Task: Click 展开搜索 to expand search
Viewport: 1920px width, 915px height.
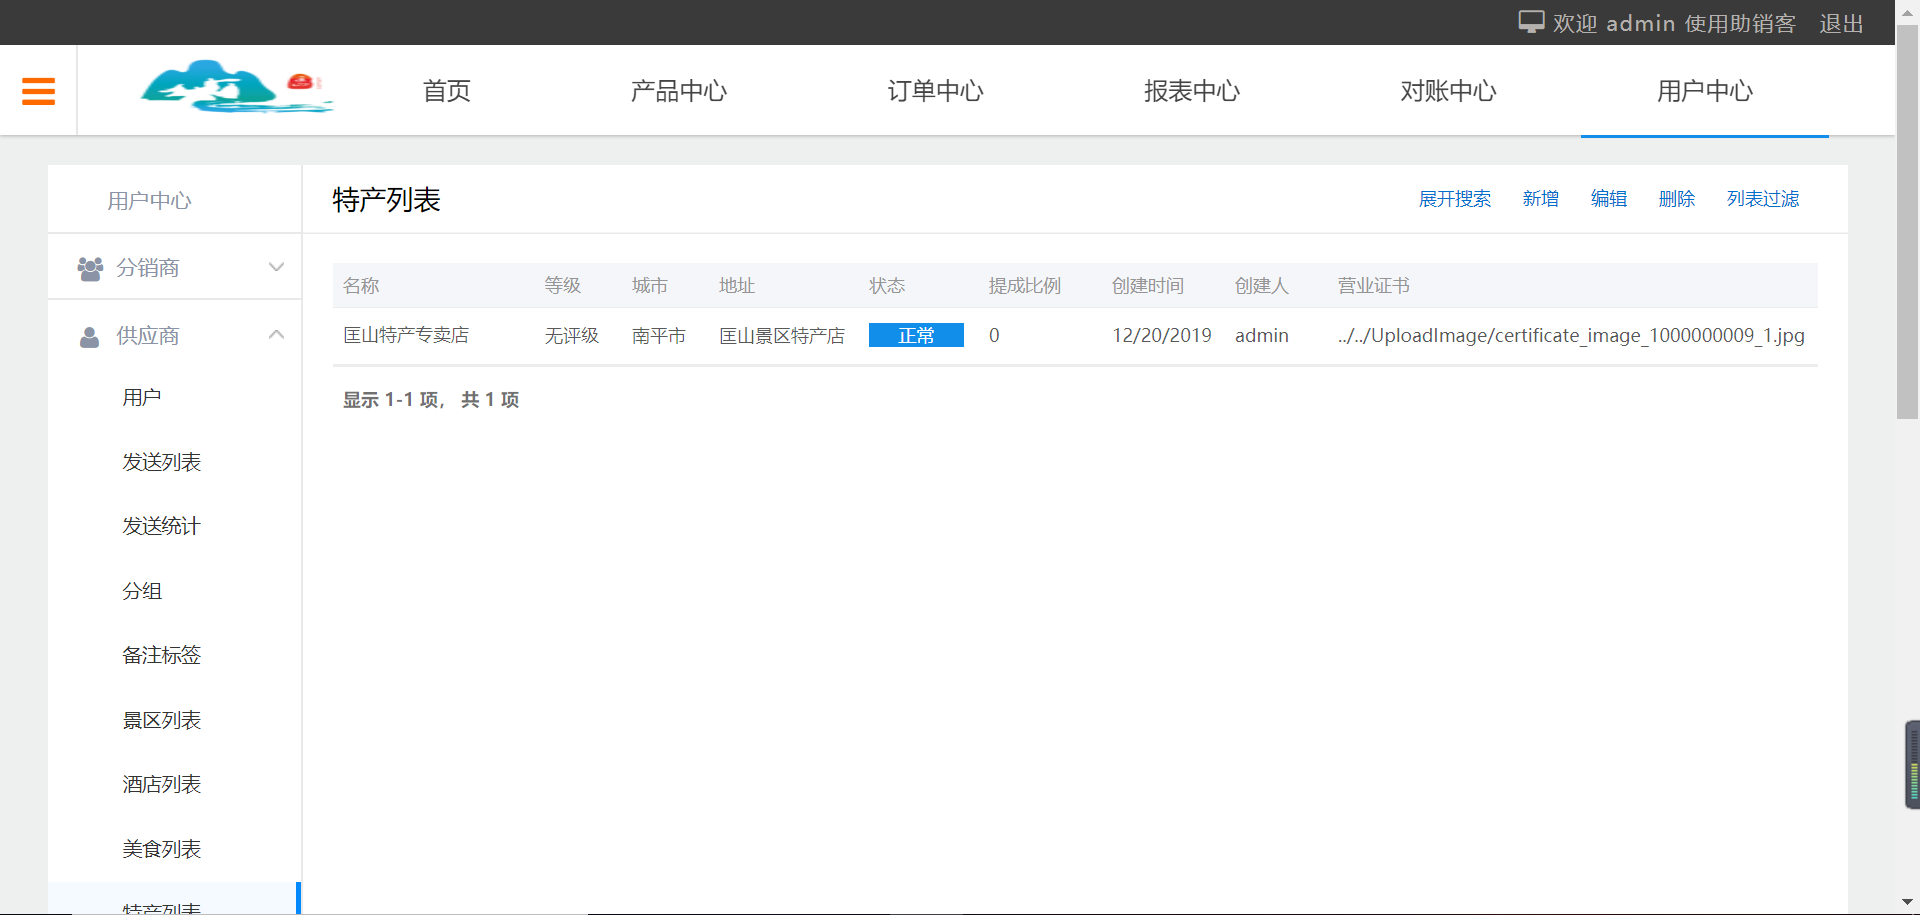Action: click(1455, 199)
